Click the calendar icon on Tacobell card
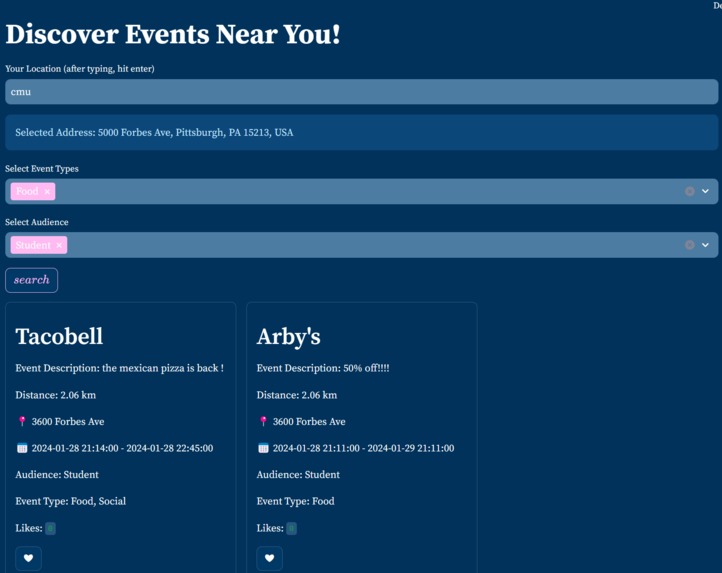Image resolution: width=722 pixels, height=573 pixels. [22, 448]
